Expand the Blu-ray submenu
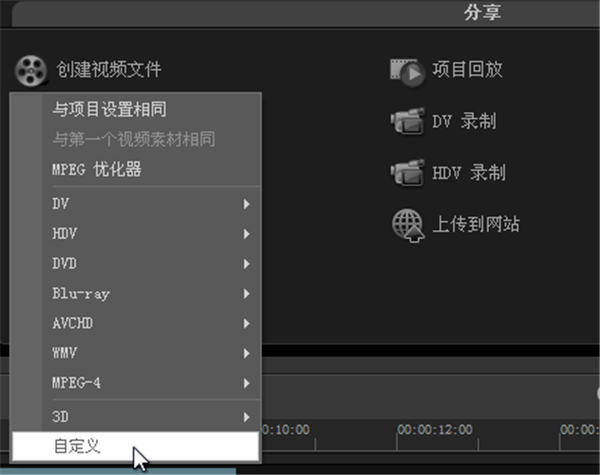 pos(136,293)
